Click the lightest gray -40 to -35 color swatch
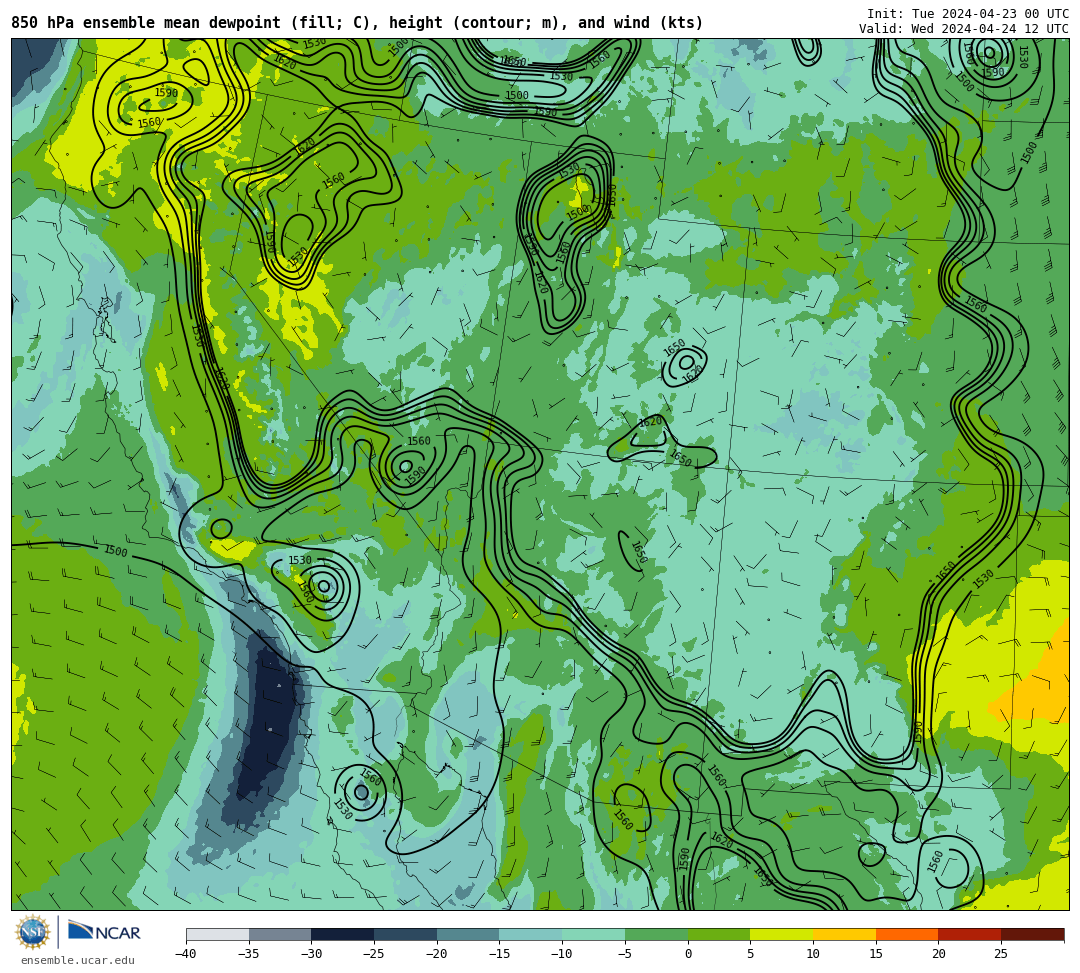Image resolution: width=1080 pixels, height=973 pixels. pyautogui.click(x=218, y=934)
